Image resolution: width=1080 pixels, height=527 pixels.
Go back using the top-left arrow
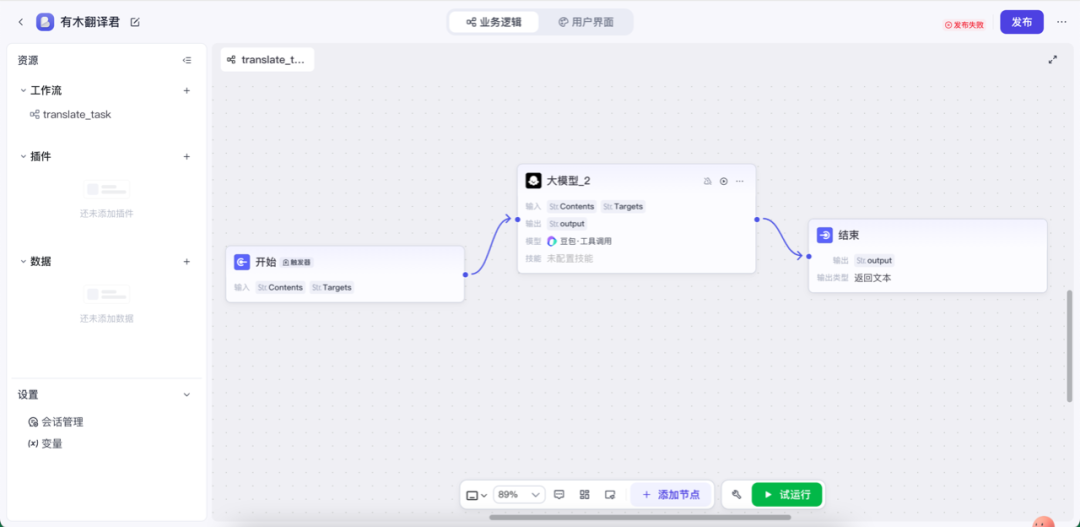coord(21,22)
